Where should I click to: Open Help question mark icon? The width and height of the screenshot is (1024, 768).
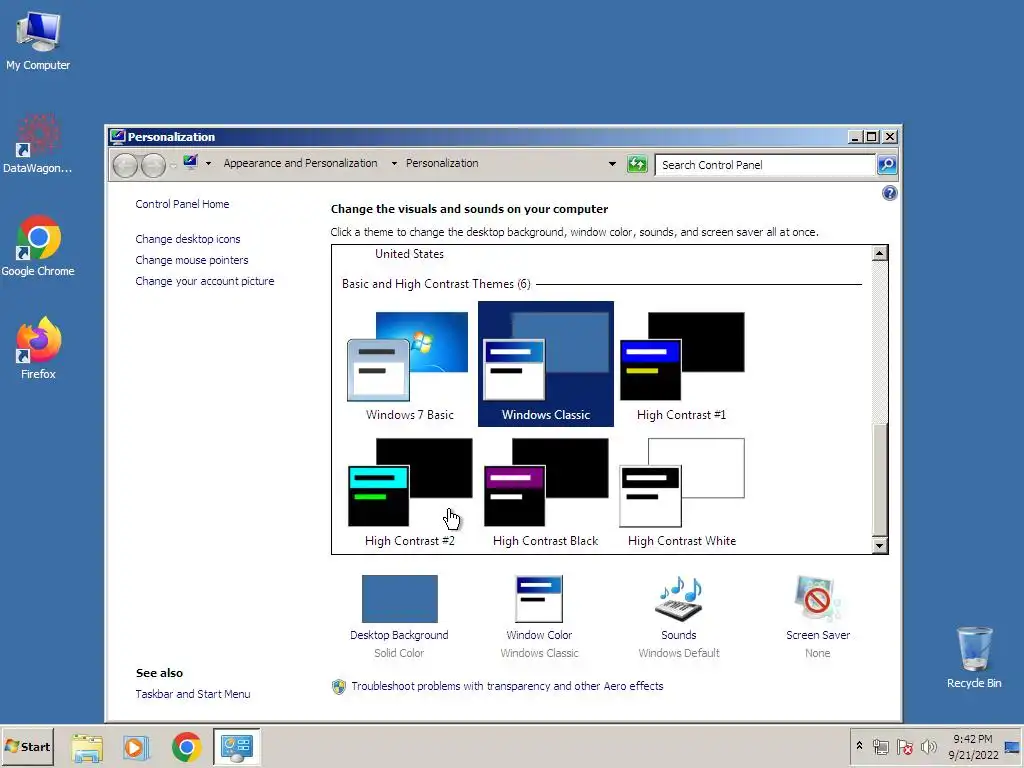pos(889,193)
